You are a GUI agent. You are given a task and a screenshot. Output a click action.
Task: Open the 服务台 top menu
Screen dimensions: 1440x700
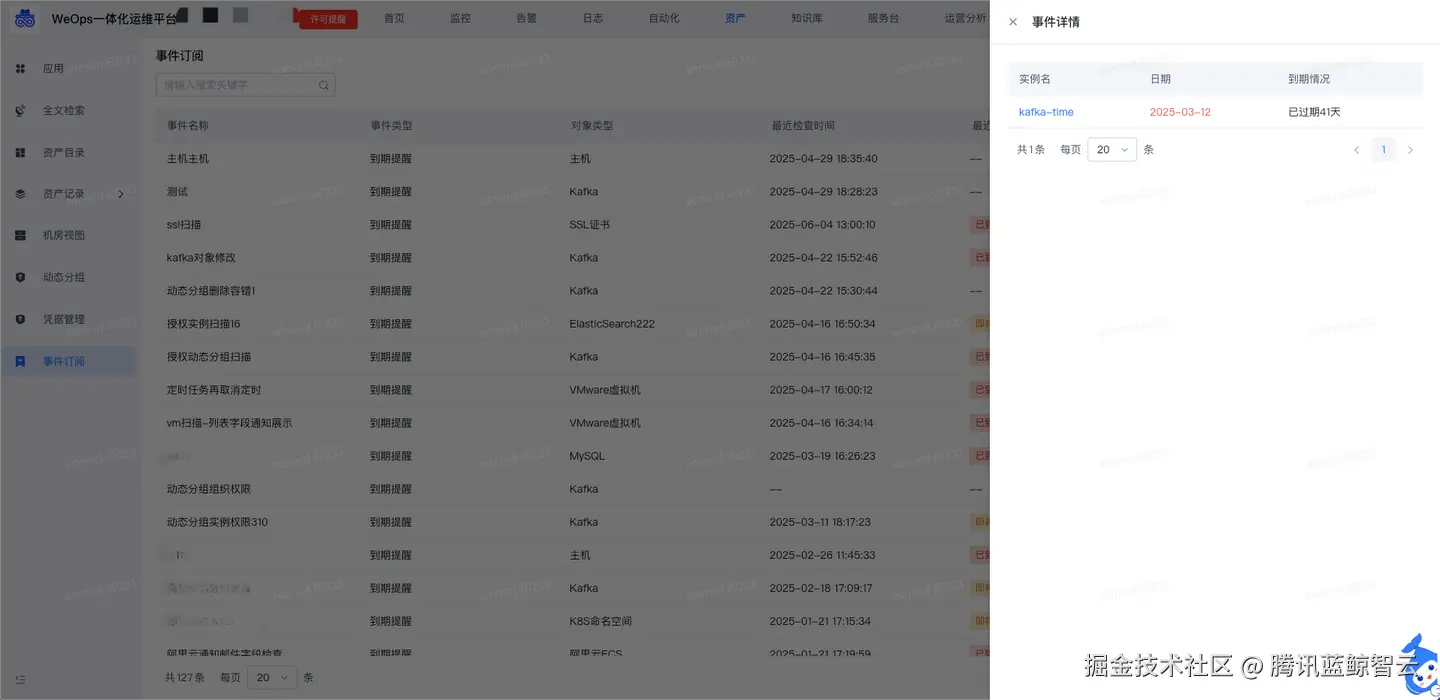point(883,18)
